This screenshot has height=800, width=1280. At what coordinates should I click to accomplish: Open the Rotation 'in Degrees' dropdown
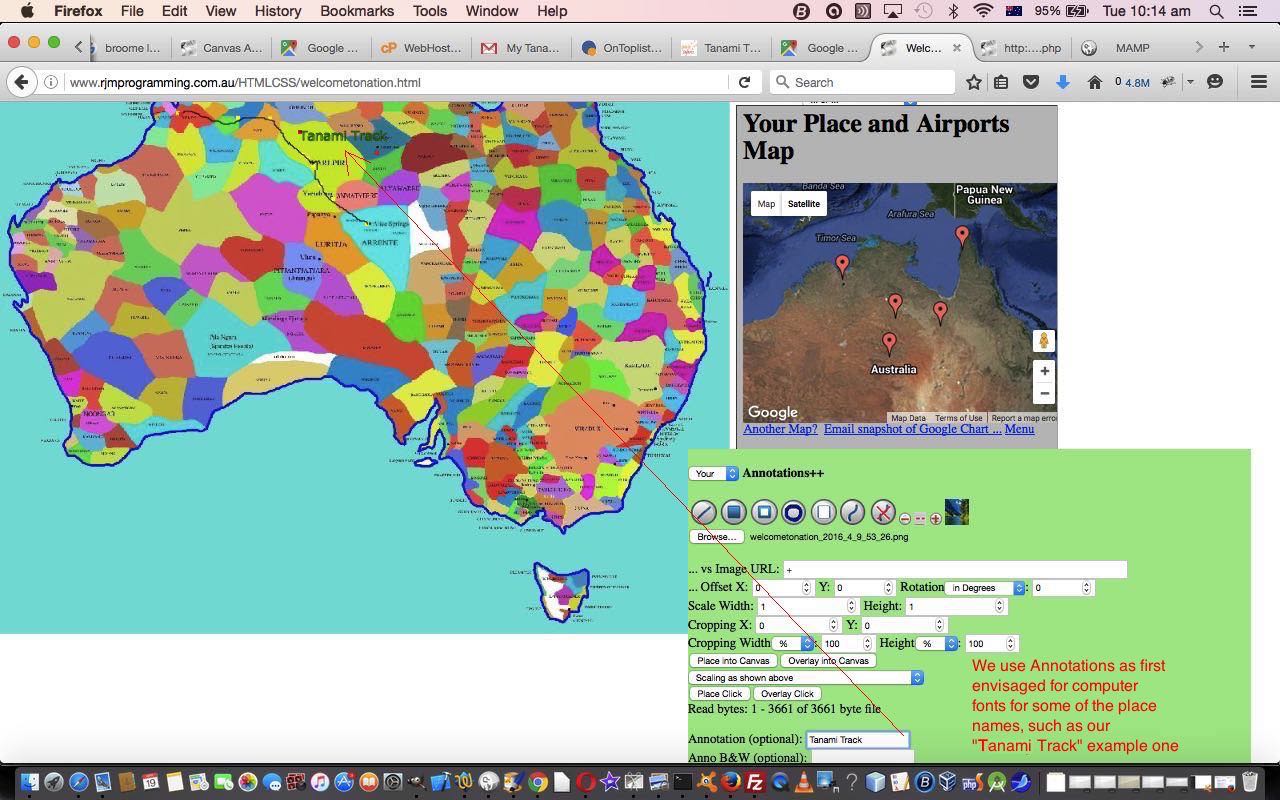(x=985, y=588)
